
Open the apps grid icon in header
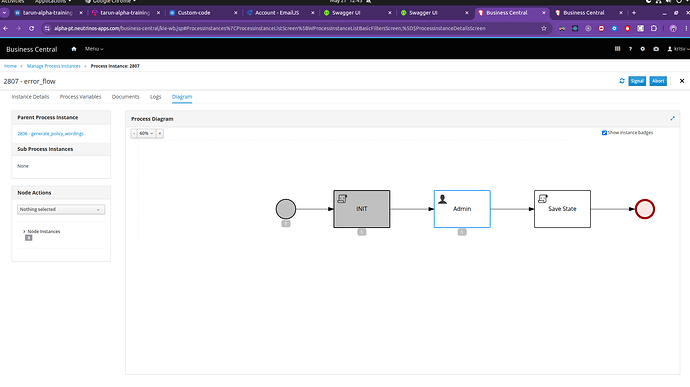coord(617,49)
